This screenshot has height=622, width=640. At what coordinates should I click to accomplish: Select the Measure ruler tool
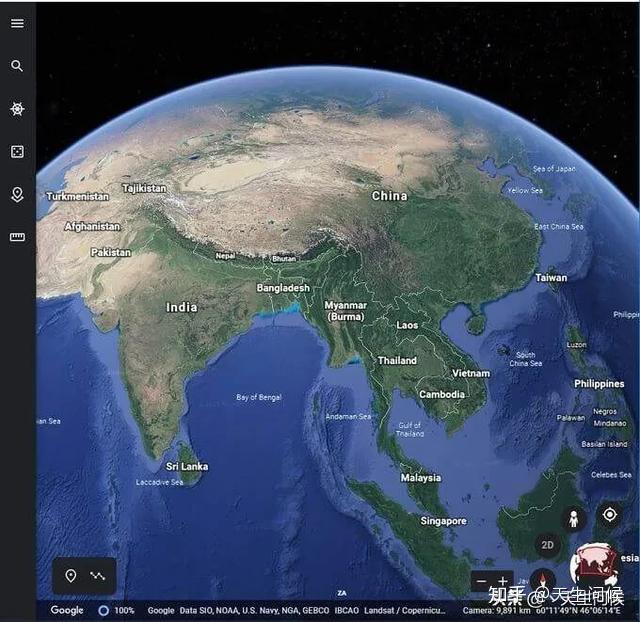click(x=17, y=237)
